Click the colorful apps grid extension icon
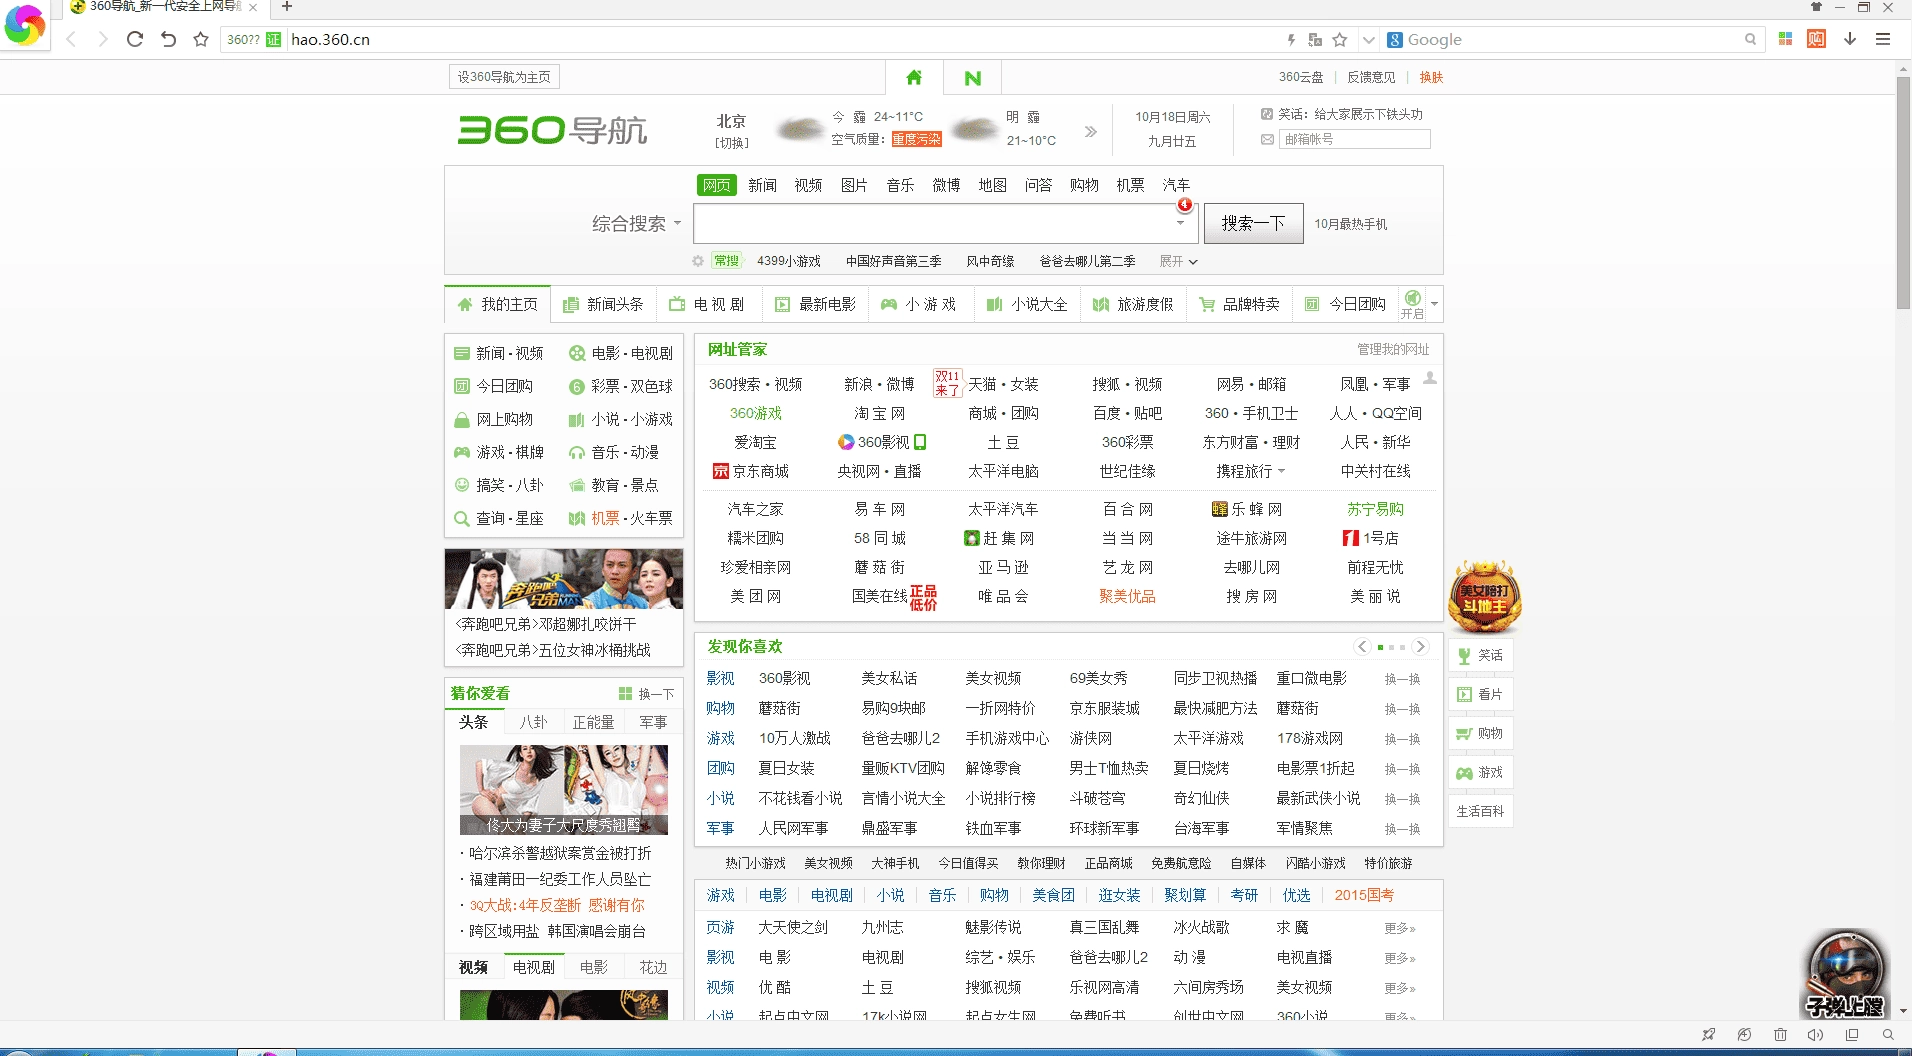Image resolution: width=1912 pixels, height=1056 pixels. click(1785, 39)
